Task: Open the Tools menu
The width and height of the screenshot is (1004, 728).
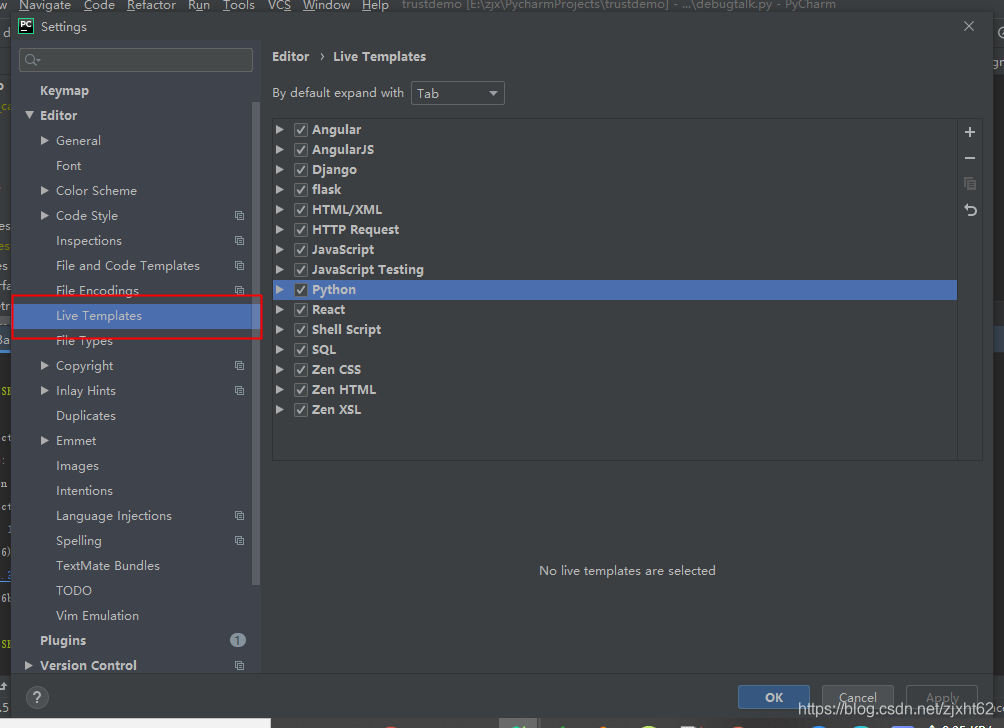Action: point(238,6)
